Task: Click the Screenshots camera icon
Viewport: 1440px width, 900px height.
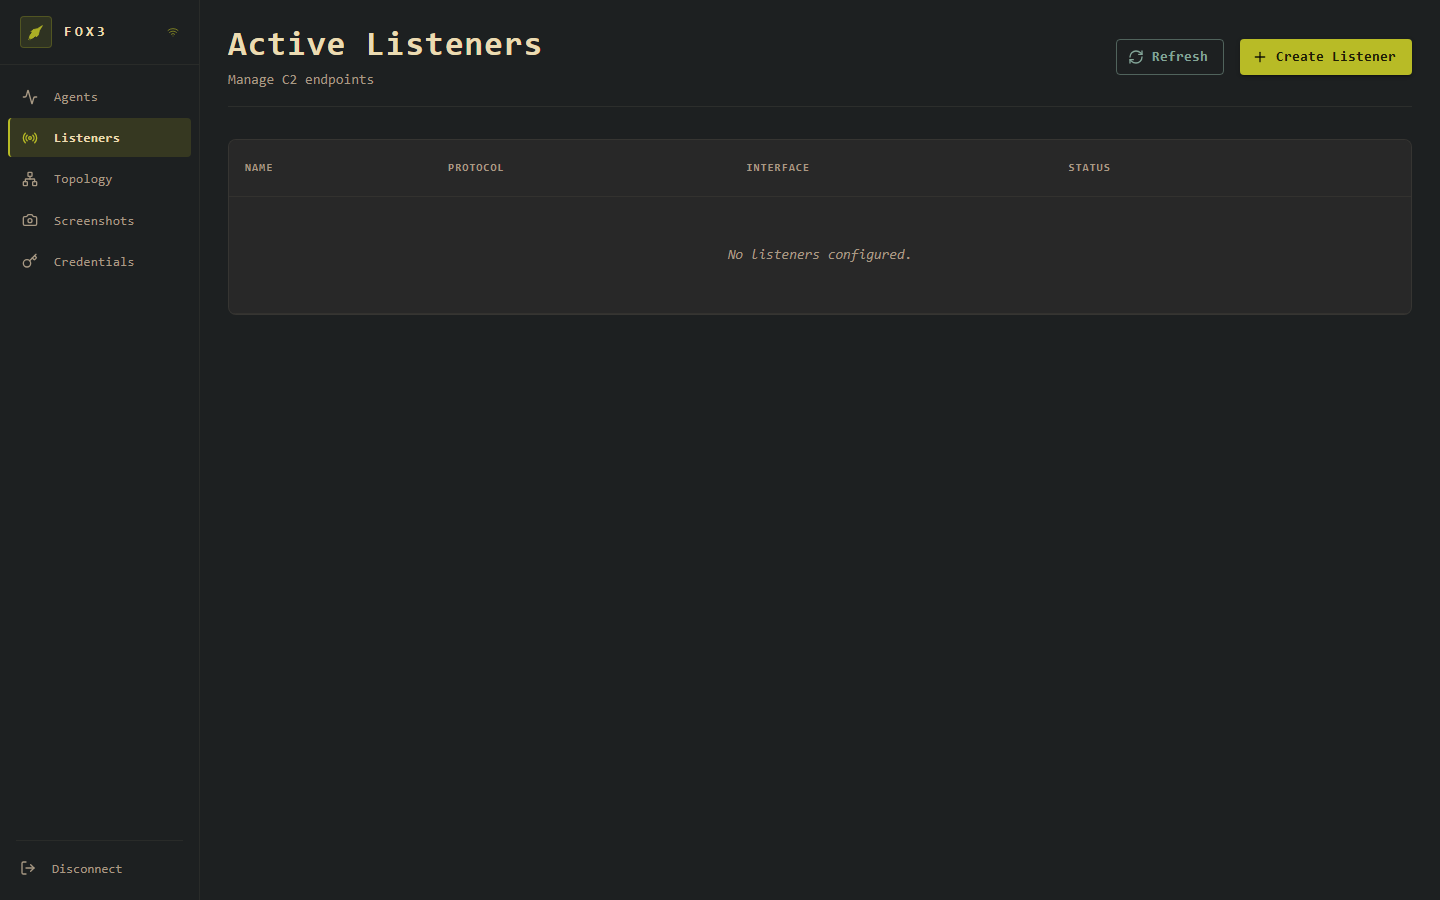Action: tap(30, 220)
